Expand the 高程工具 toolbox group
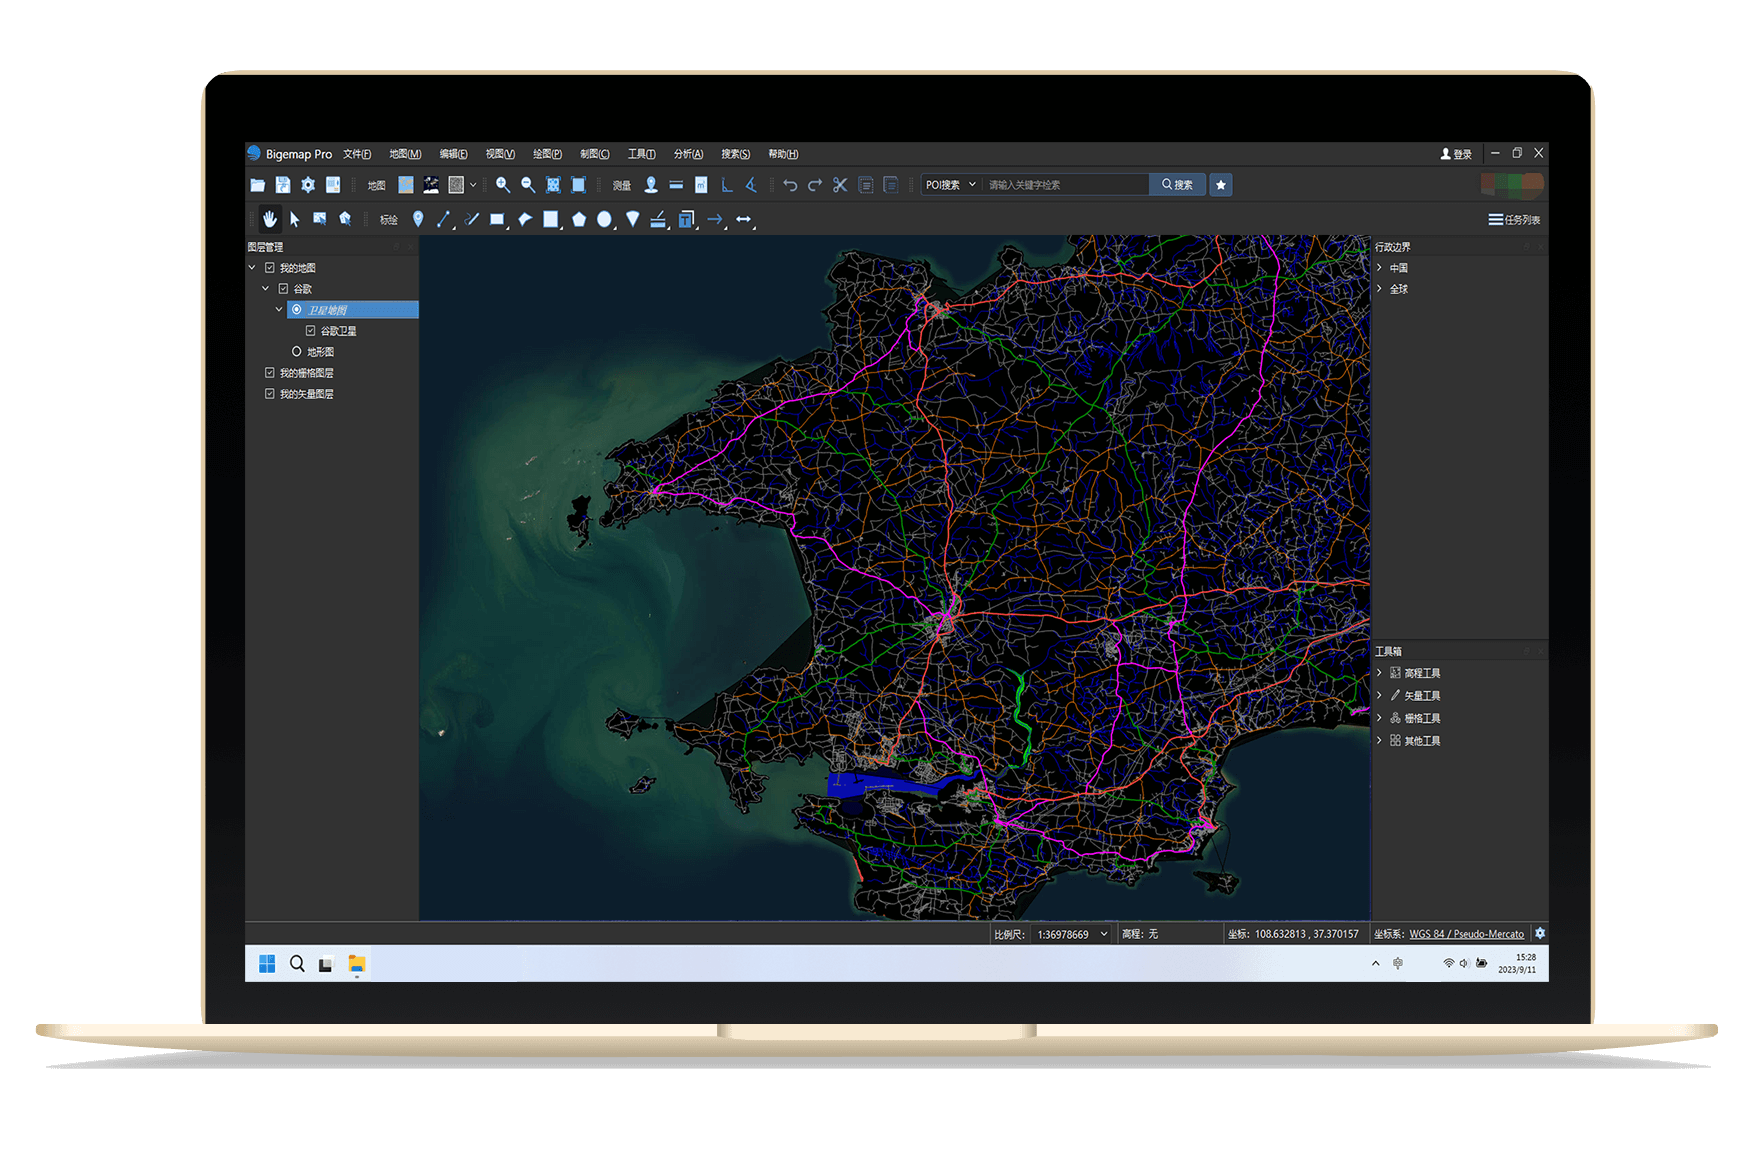The width and height of the screenshot is (1755, 1170). pos(1380,673)
